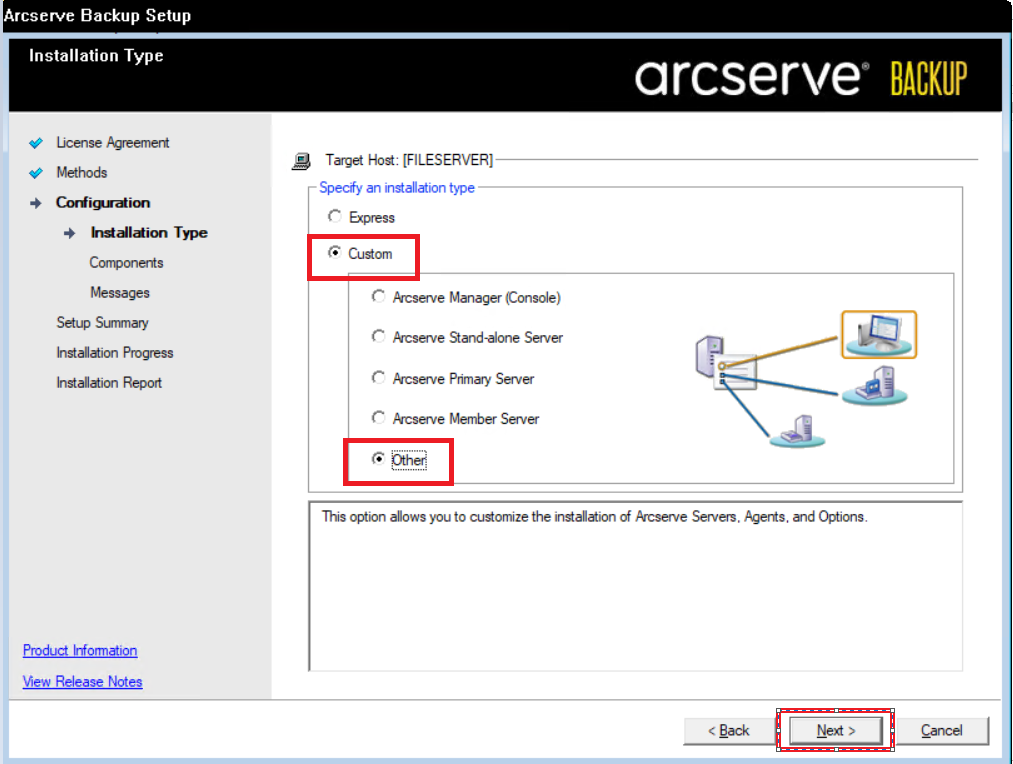Viewport: 1013px width, 764px height.
Task: Choose Arcserve Member Server option
Action: coord(379,418)
